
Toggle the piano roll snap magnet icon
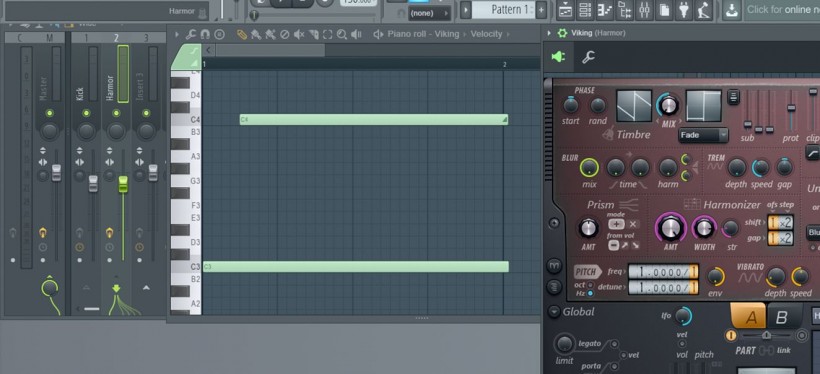point(205,35)
